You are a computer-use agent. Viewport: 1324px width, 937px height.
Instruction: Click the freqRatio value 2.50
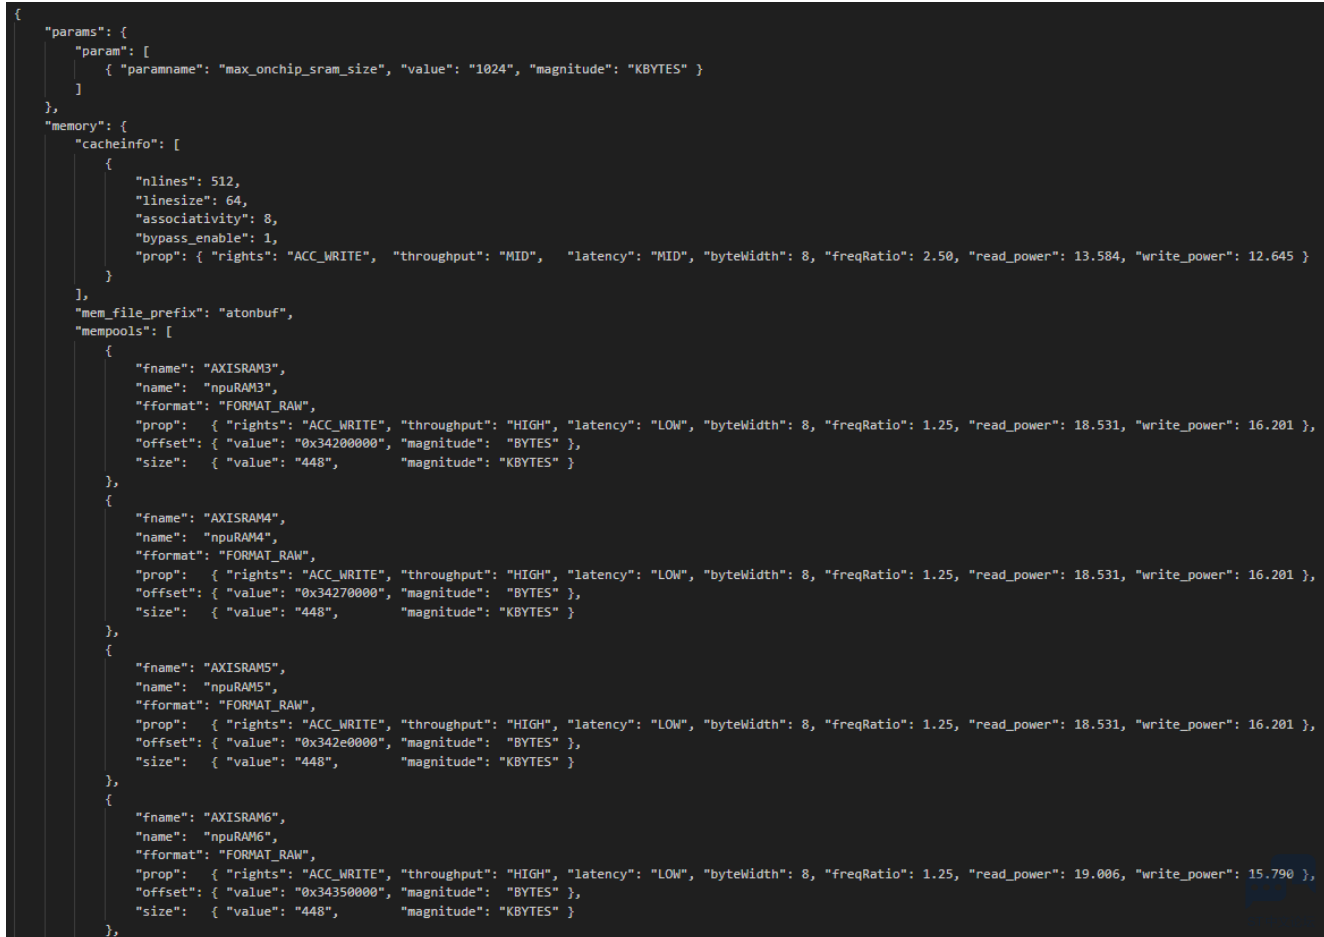tap(937, 257)
